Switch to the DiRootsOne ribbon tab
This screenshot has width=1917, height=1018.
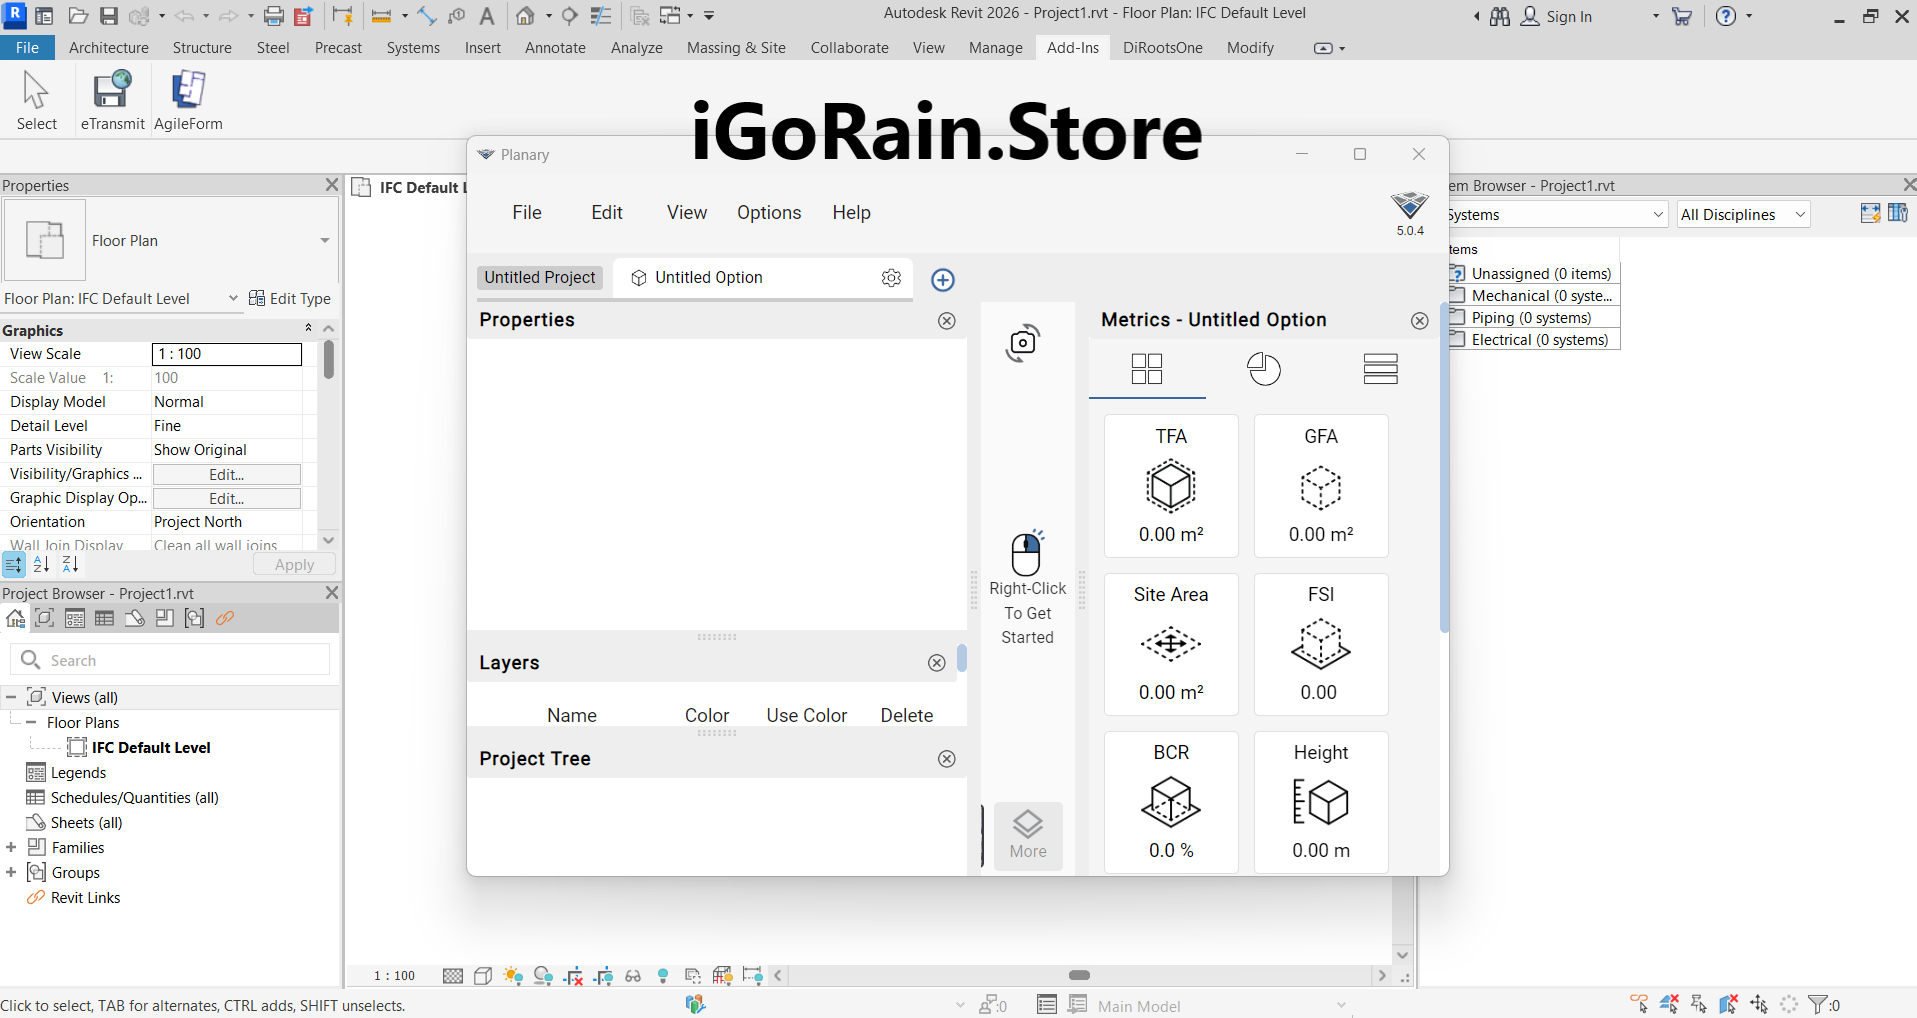click(x=1162, y=48)
